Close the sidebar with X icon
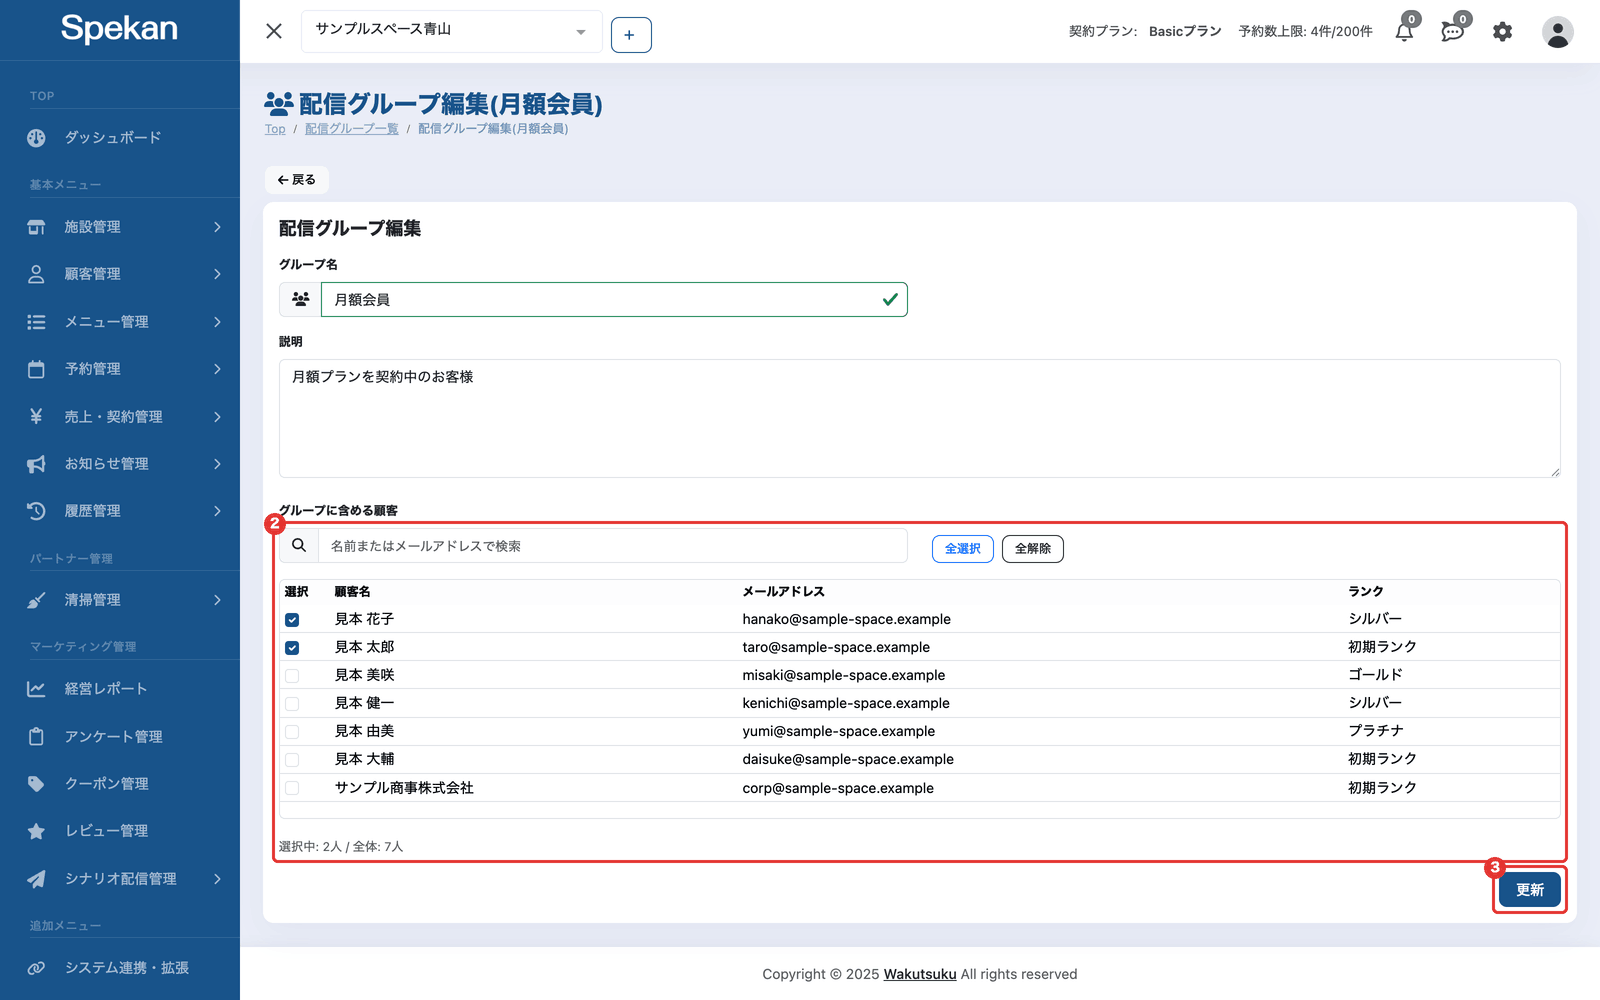The image size is (1600, 1000). coord(274,31)
